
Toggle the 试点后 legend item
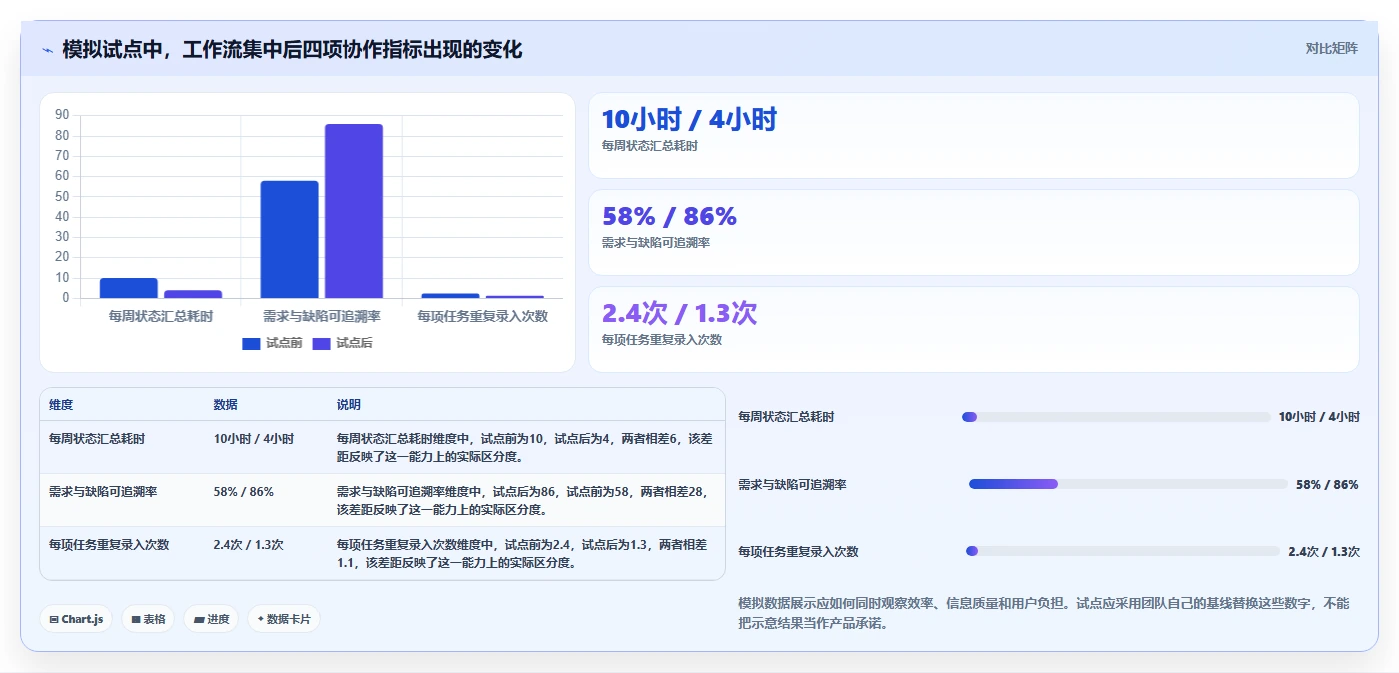coord(342,343)
